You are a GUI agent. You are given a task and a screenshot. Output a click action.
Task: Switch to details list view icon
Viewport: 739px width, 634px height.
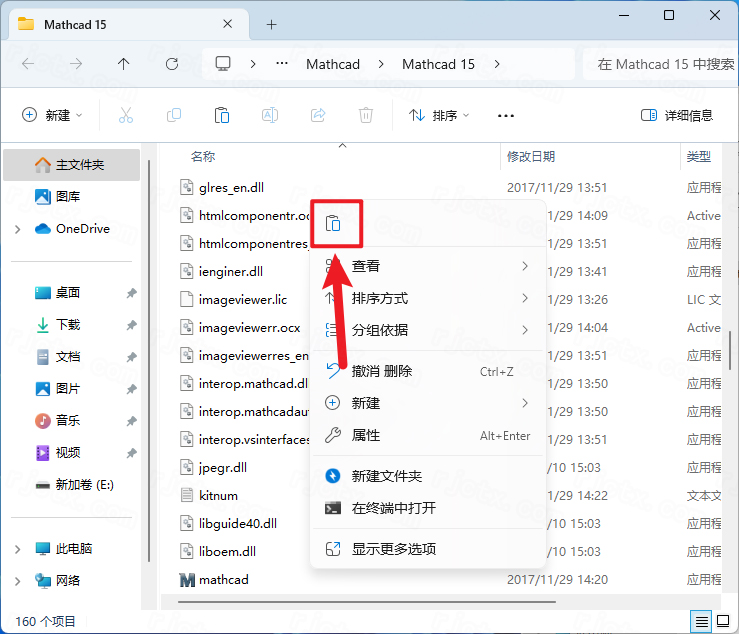702,621
